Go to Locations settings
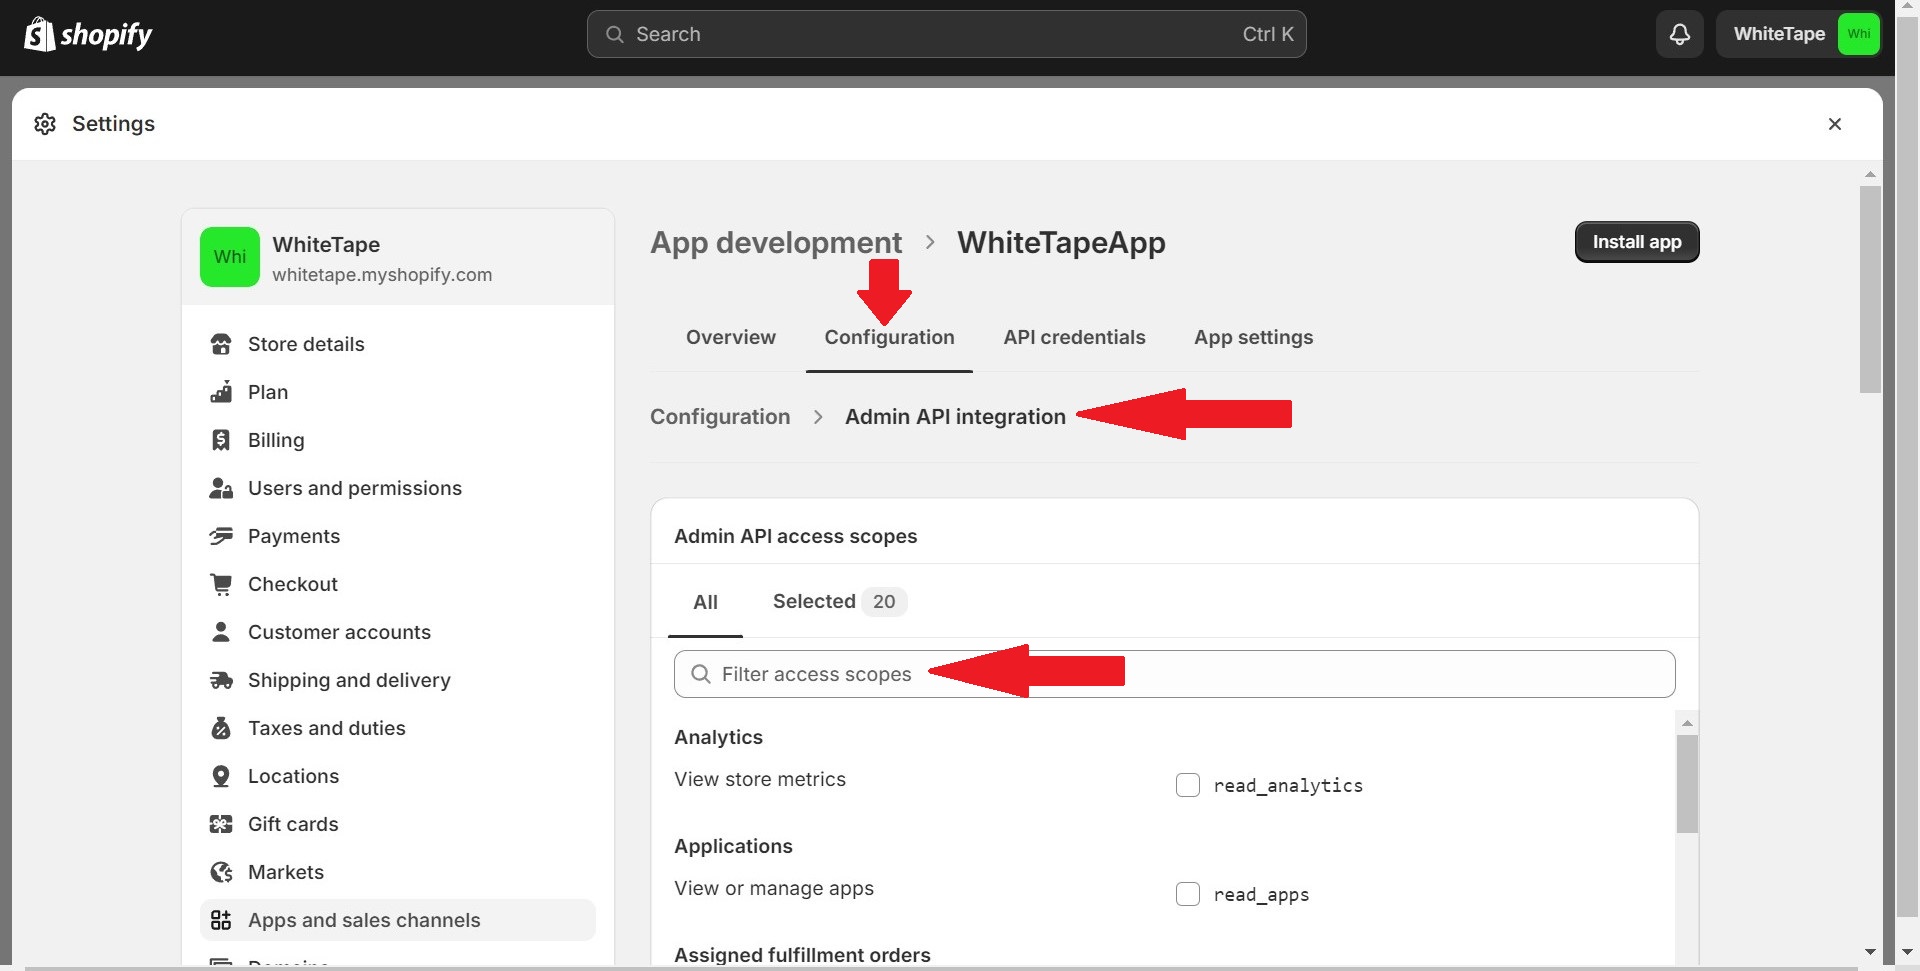This screenshot has height=971, width=1920. [x=398, y=776]
